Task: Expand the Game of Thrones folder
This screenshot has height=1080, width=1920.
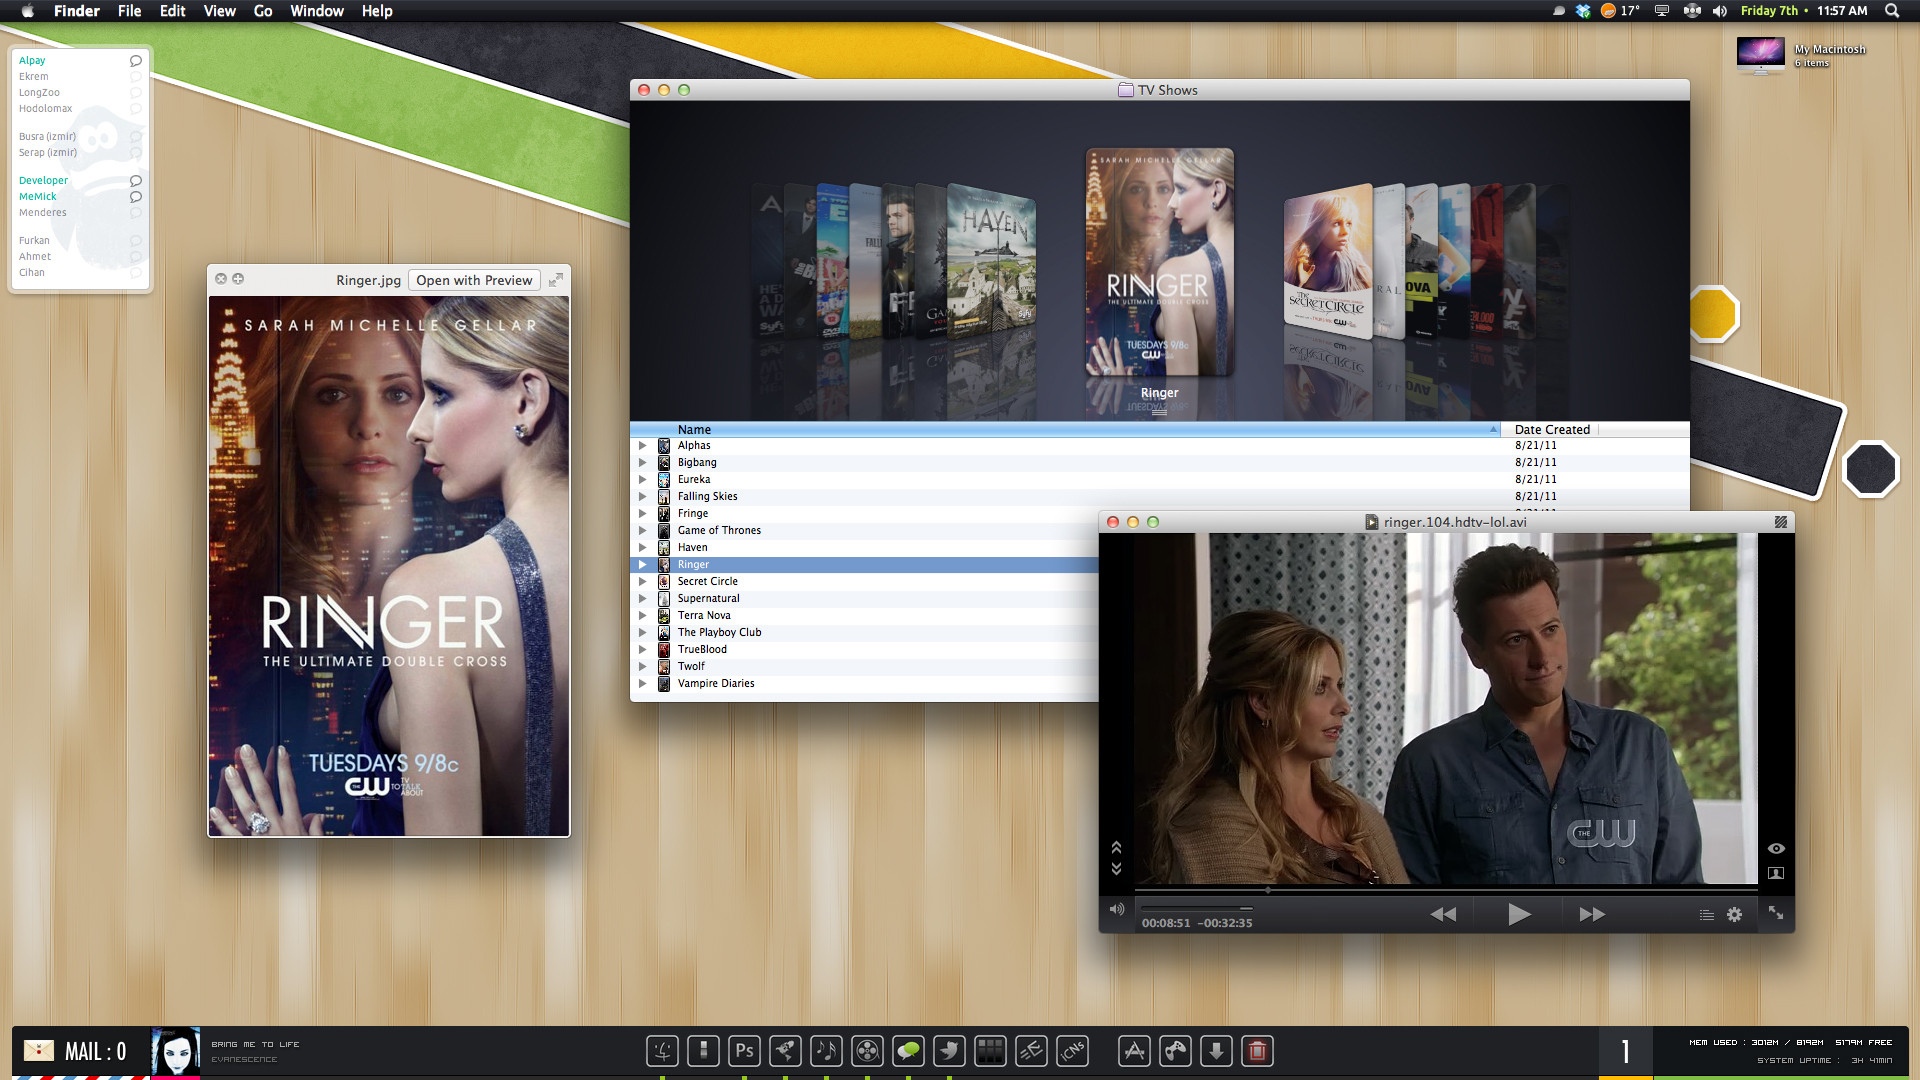Action: pyautogui.click(x=643, y=531)
